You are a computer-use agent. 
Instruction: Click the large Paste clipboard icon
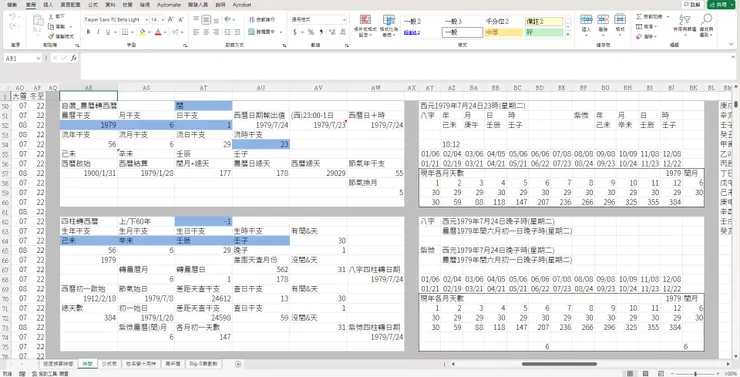tap(38, 21)
